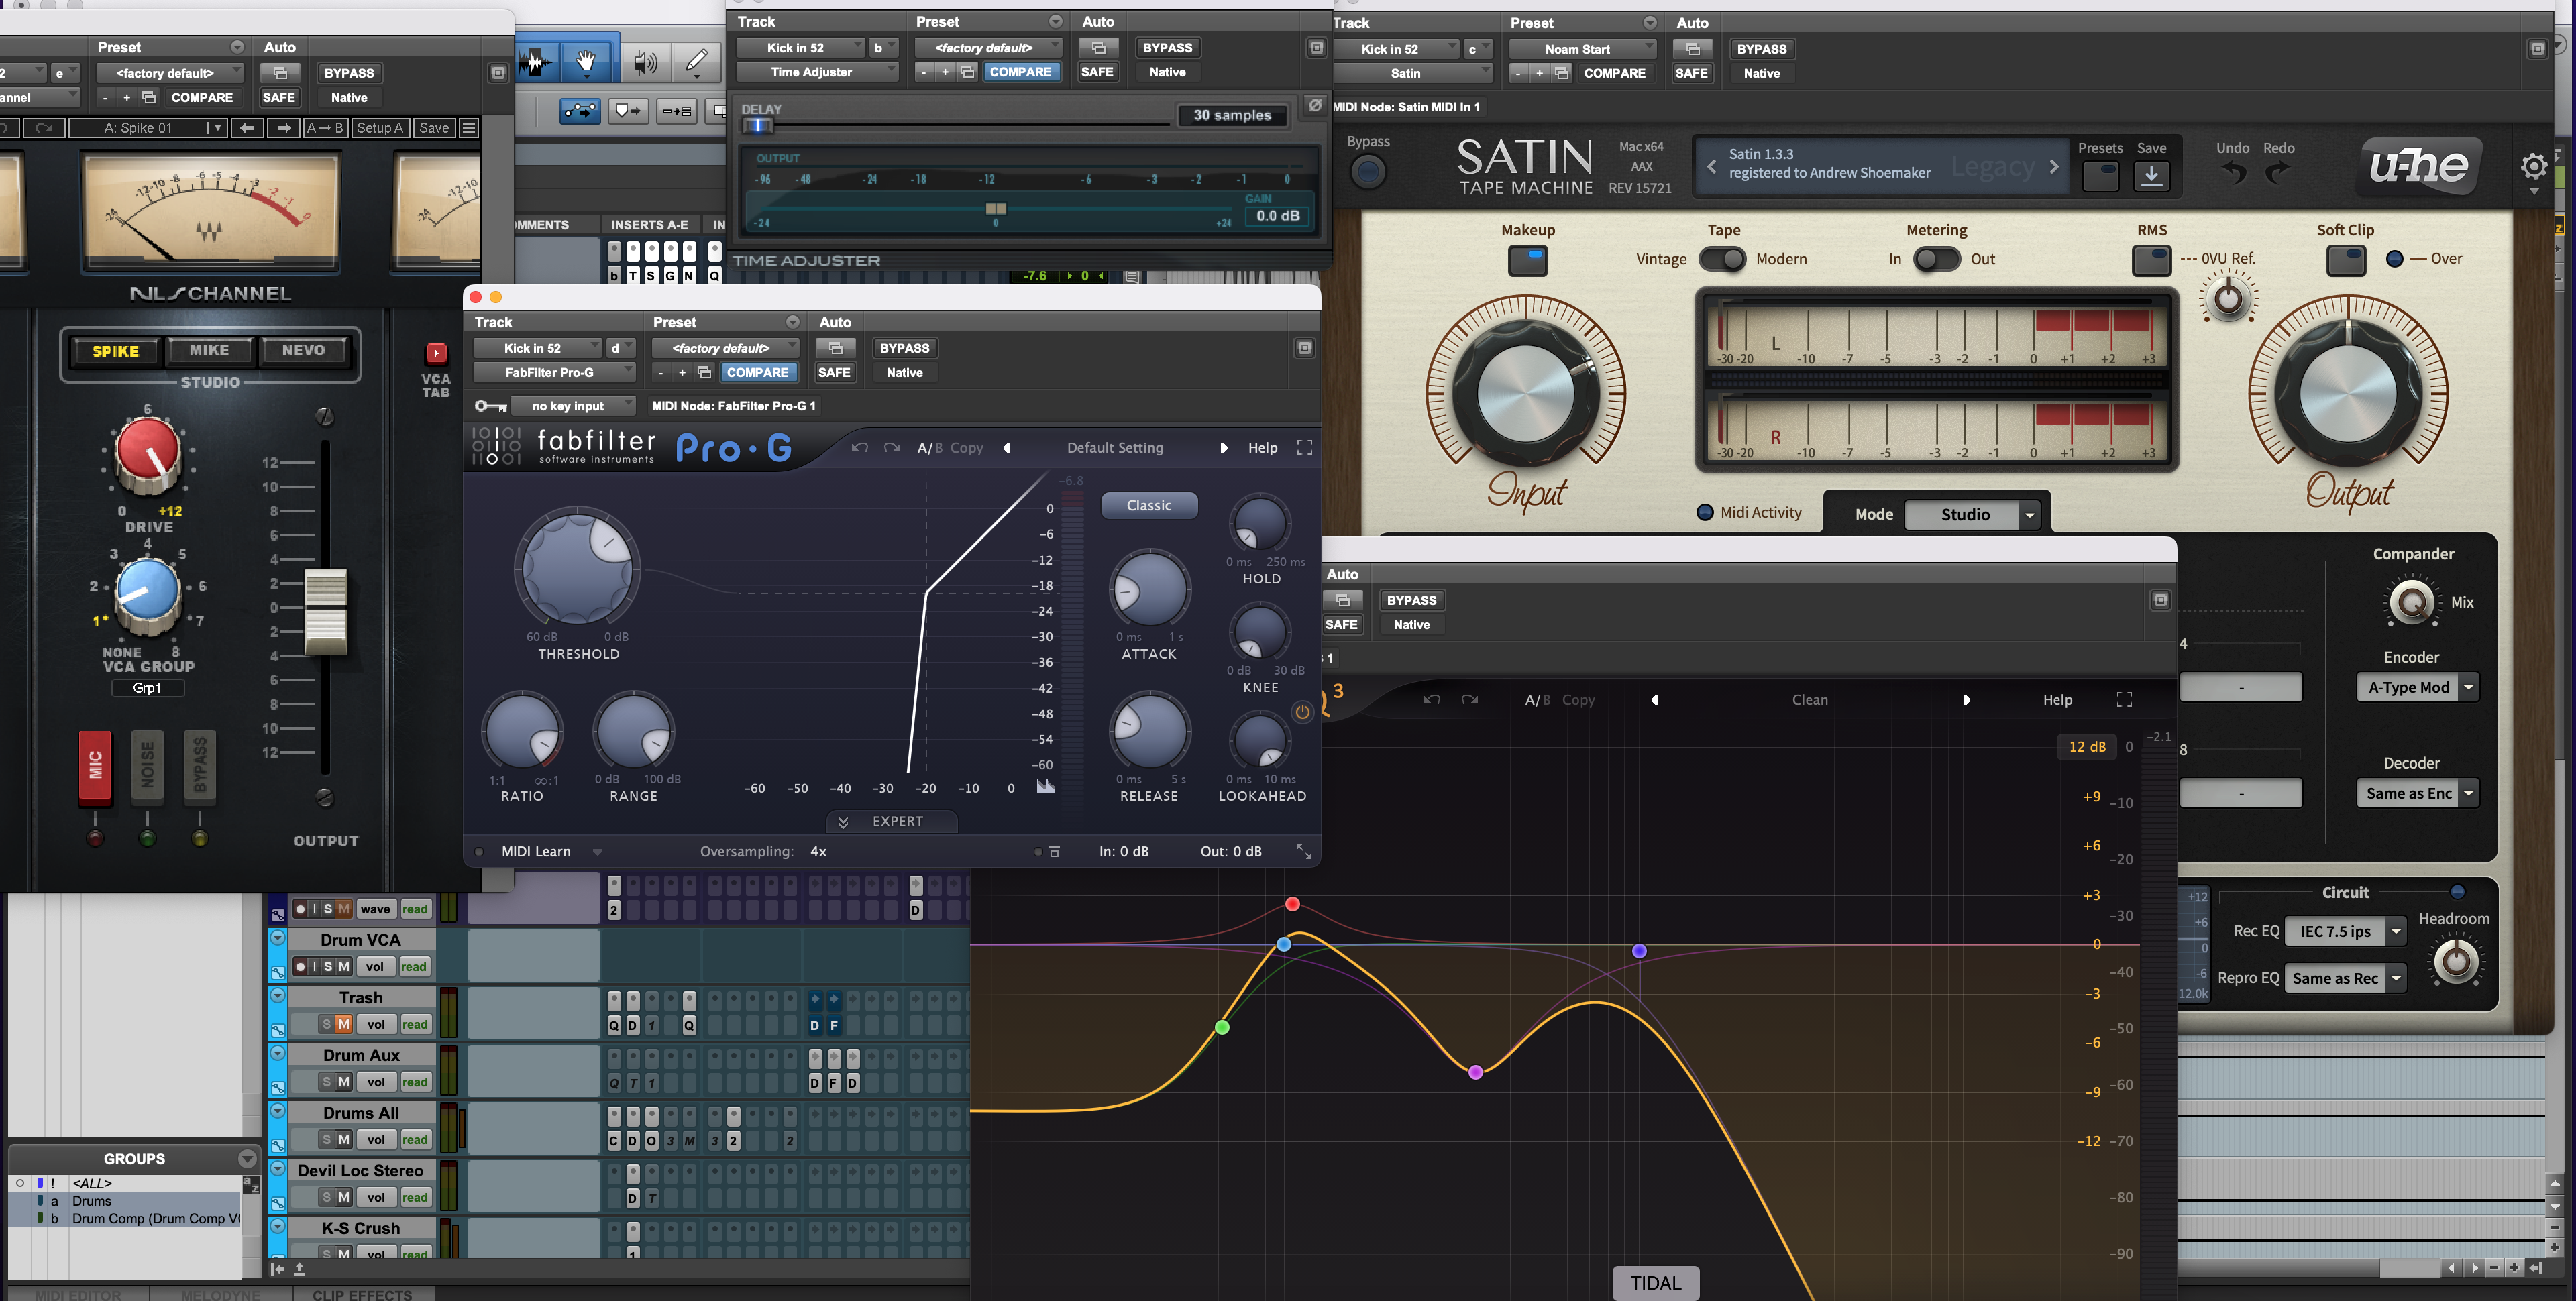
Task: Click Pro-G side chain key icon
Action: pyautogui.click(x=490, y=405)
